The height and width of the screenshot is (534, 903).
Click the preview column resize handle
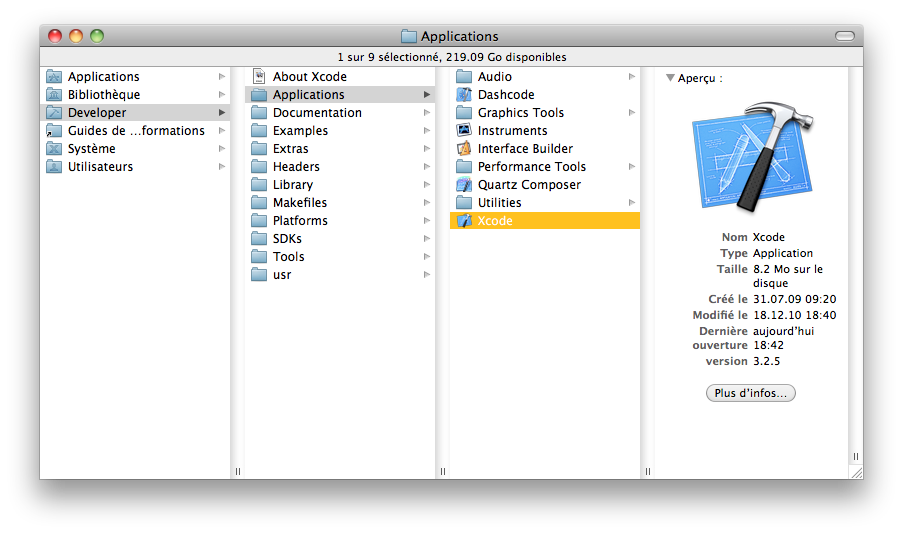pyautogui.click(x=856, y=456)
